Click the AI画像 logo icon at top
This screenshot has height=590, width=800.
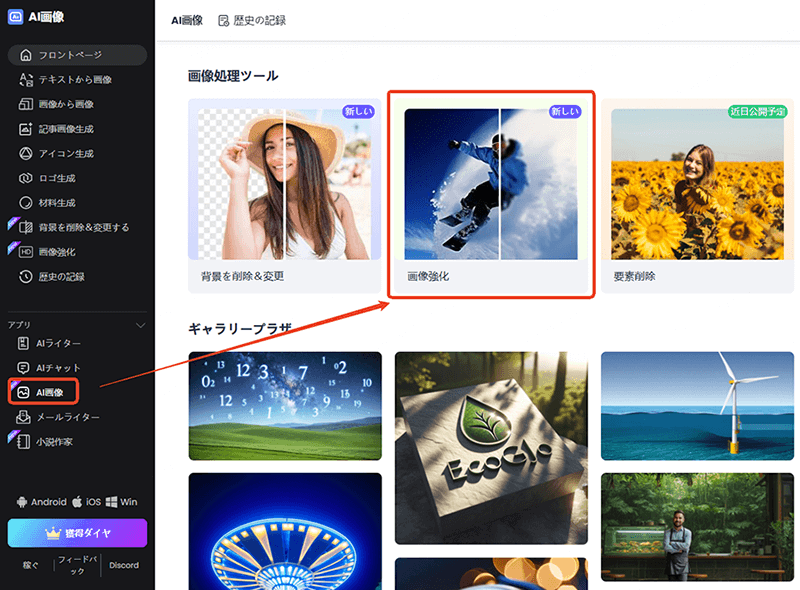point(15,17)
